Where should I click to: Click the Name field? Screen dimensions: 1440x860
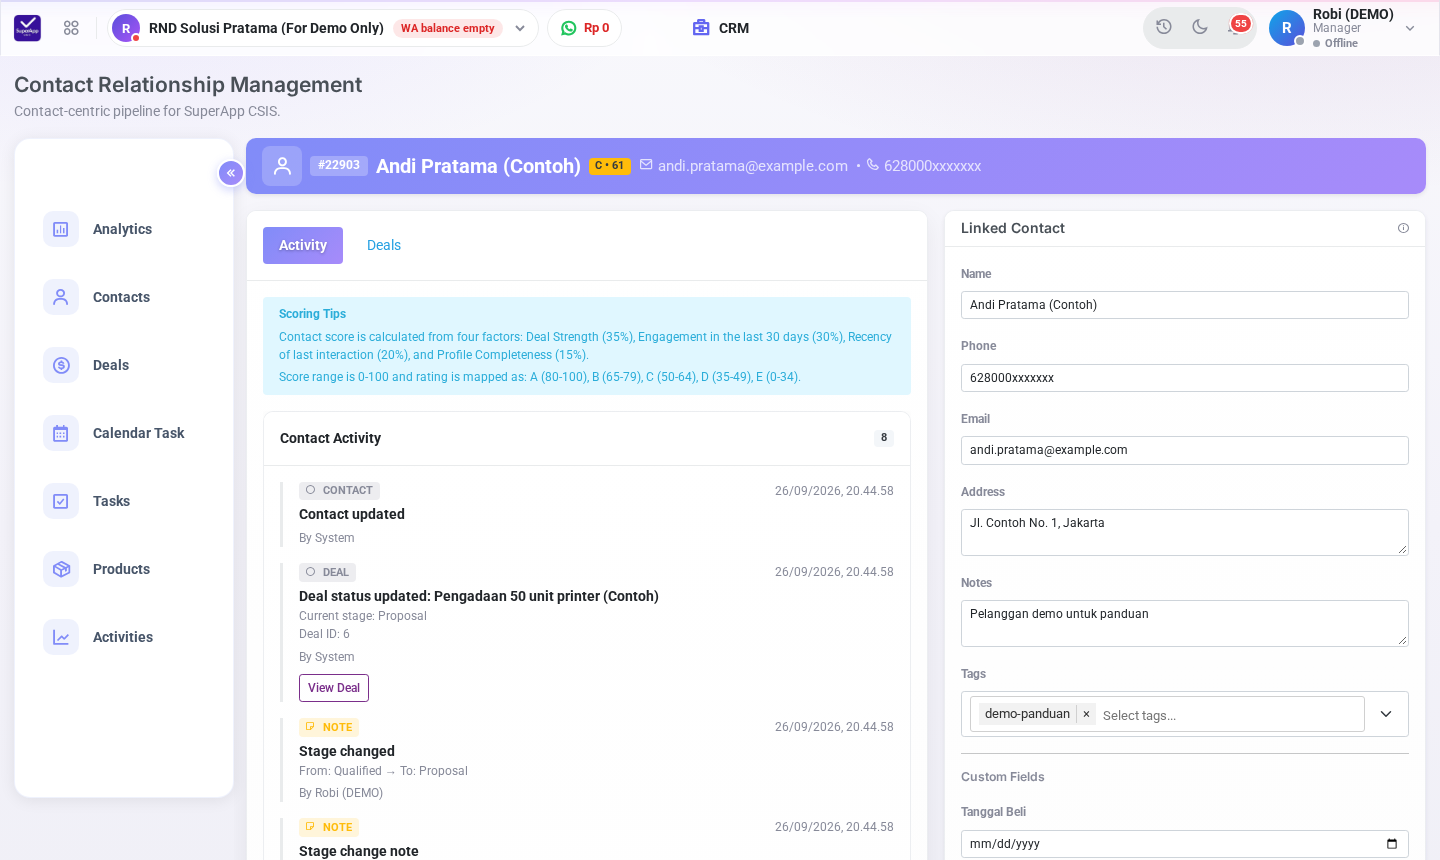tap(1185, 305)
